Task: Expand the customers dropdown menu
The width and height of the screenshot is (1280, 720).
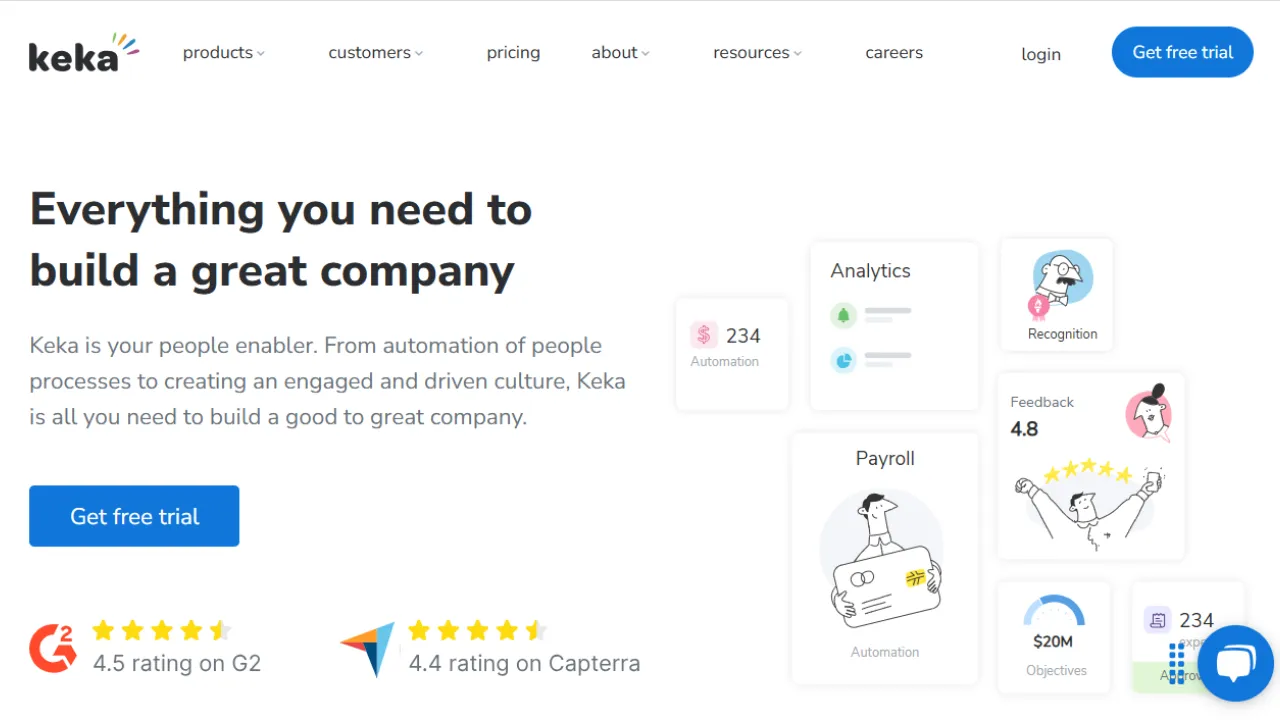Action: point(375,53)
